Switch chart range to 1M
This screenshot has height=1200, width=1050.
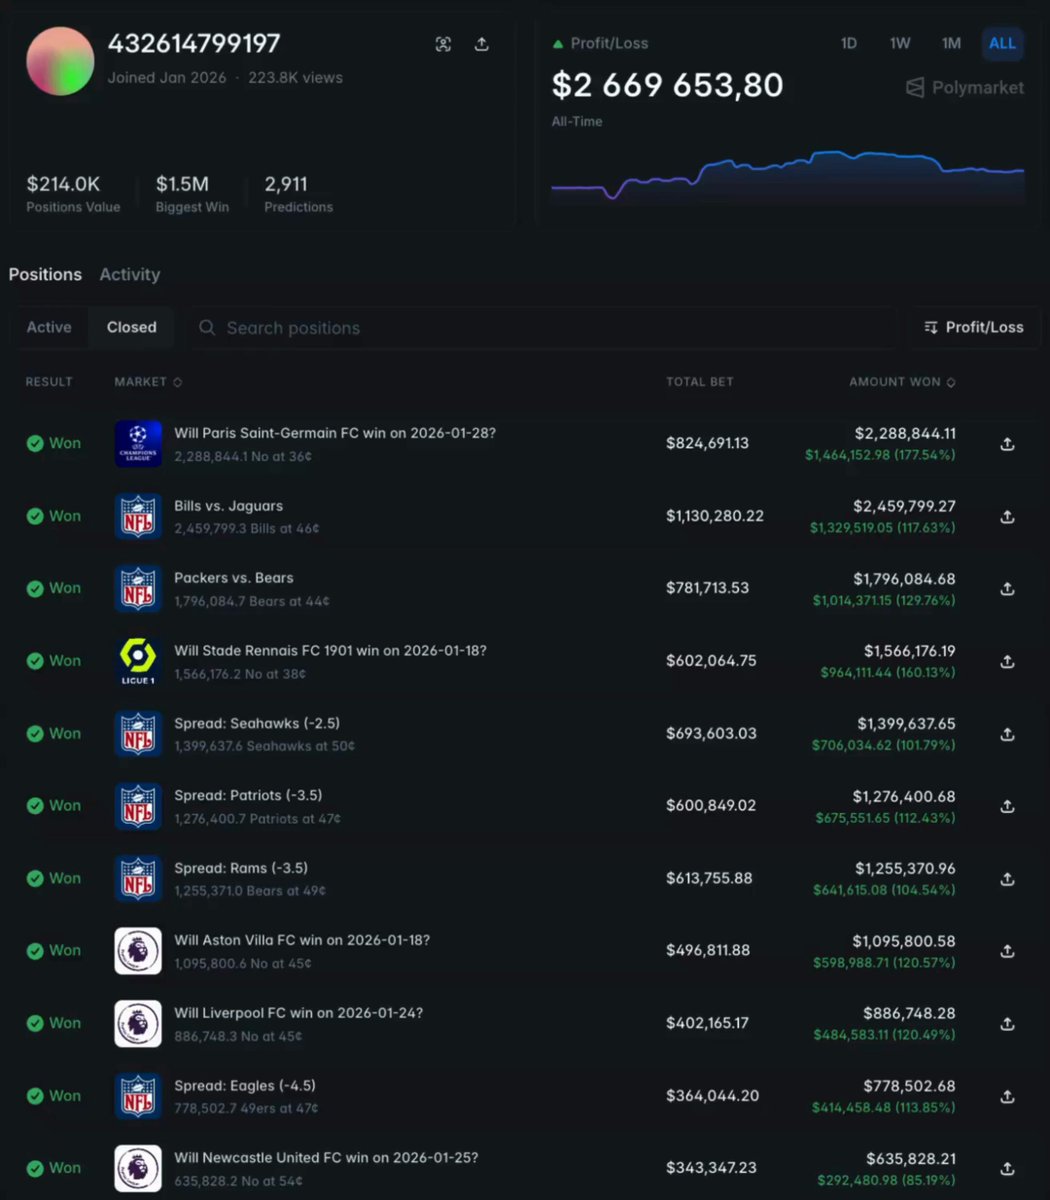(950, 43)
